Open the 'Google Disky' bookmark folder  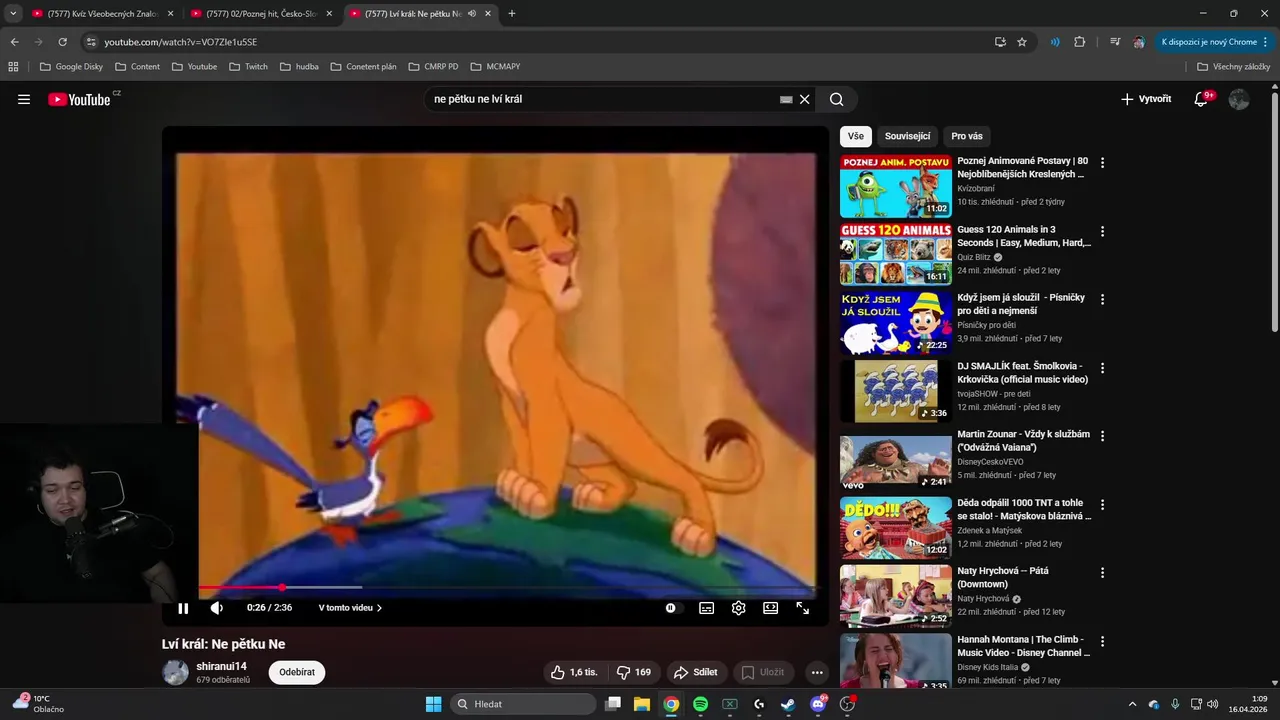[71, 67]
